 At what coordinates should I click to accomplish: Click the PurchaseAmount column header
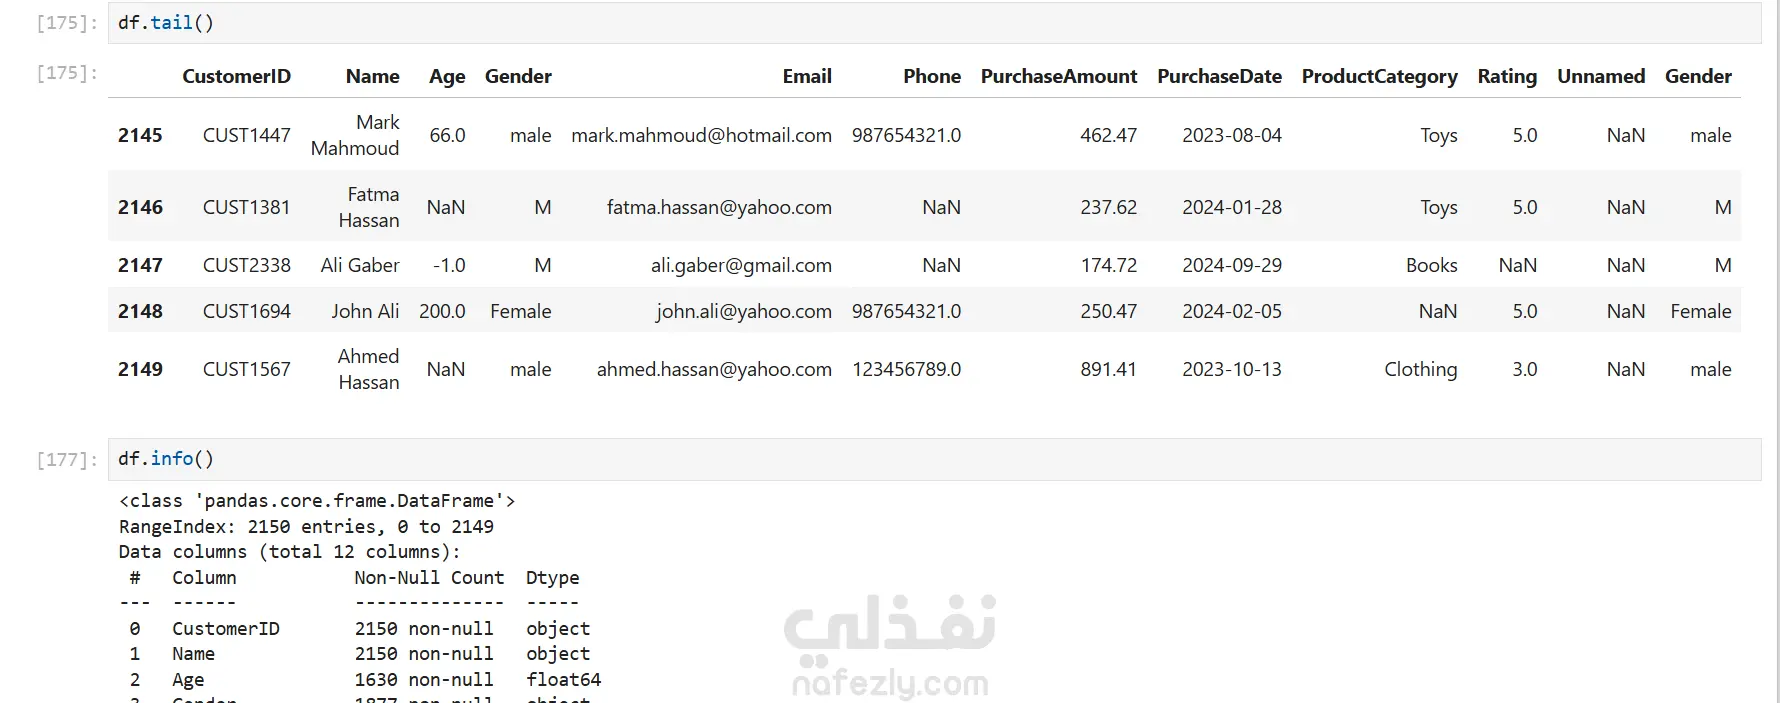[1058, 76]
